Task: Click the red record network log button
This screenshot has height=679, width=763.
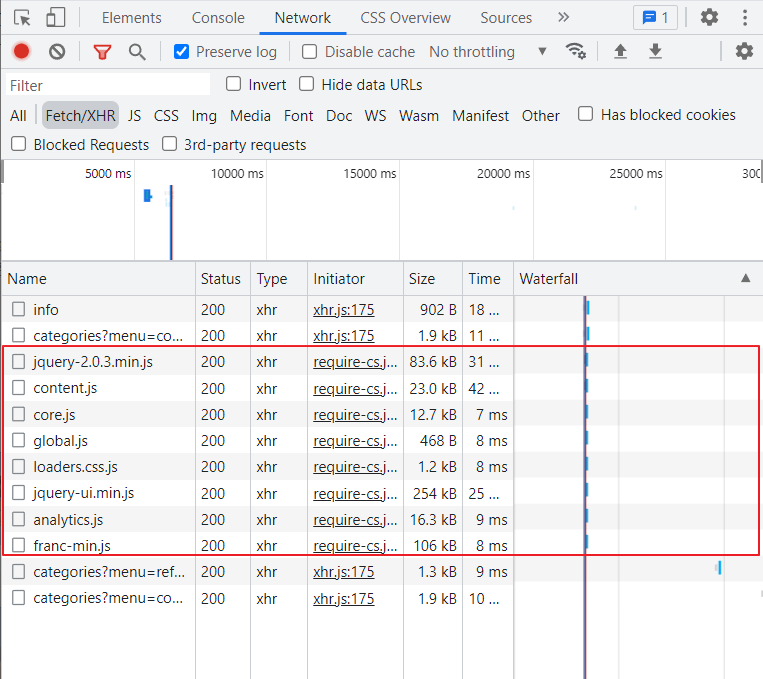Action: click(21, 52)
